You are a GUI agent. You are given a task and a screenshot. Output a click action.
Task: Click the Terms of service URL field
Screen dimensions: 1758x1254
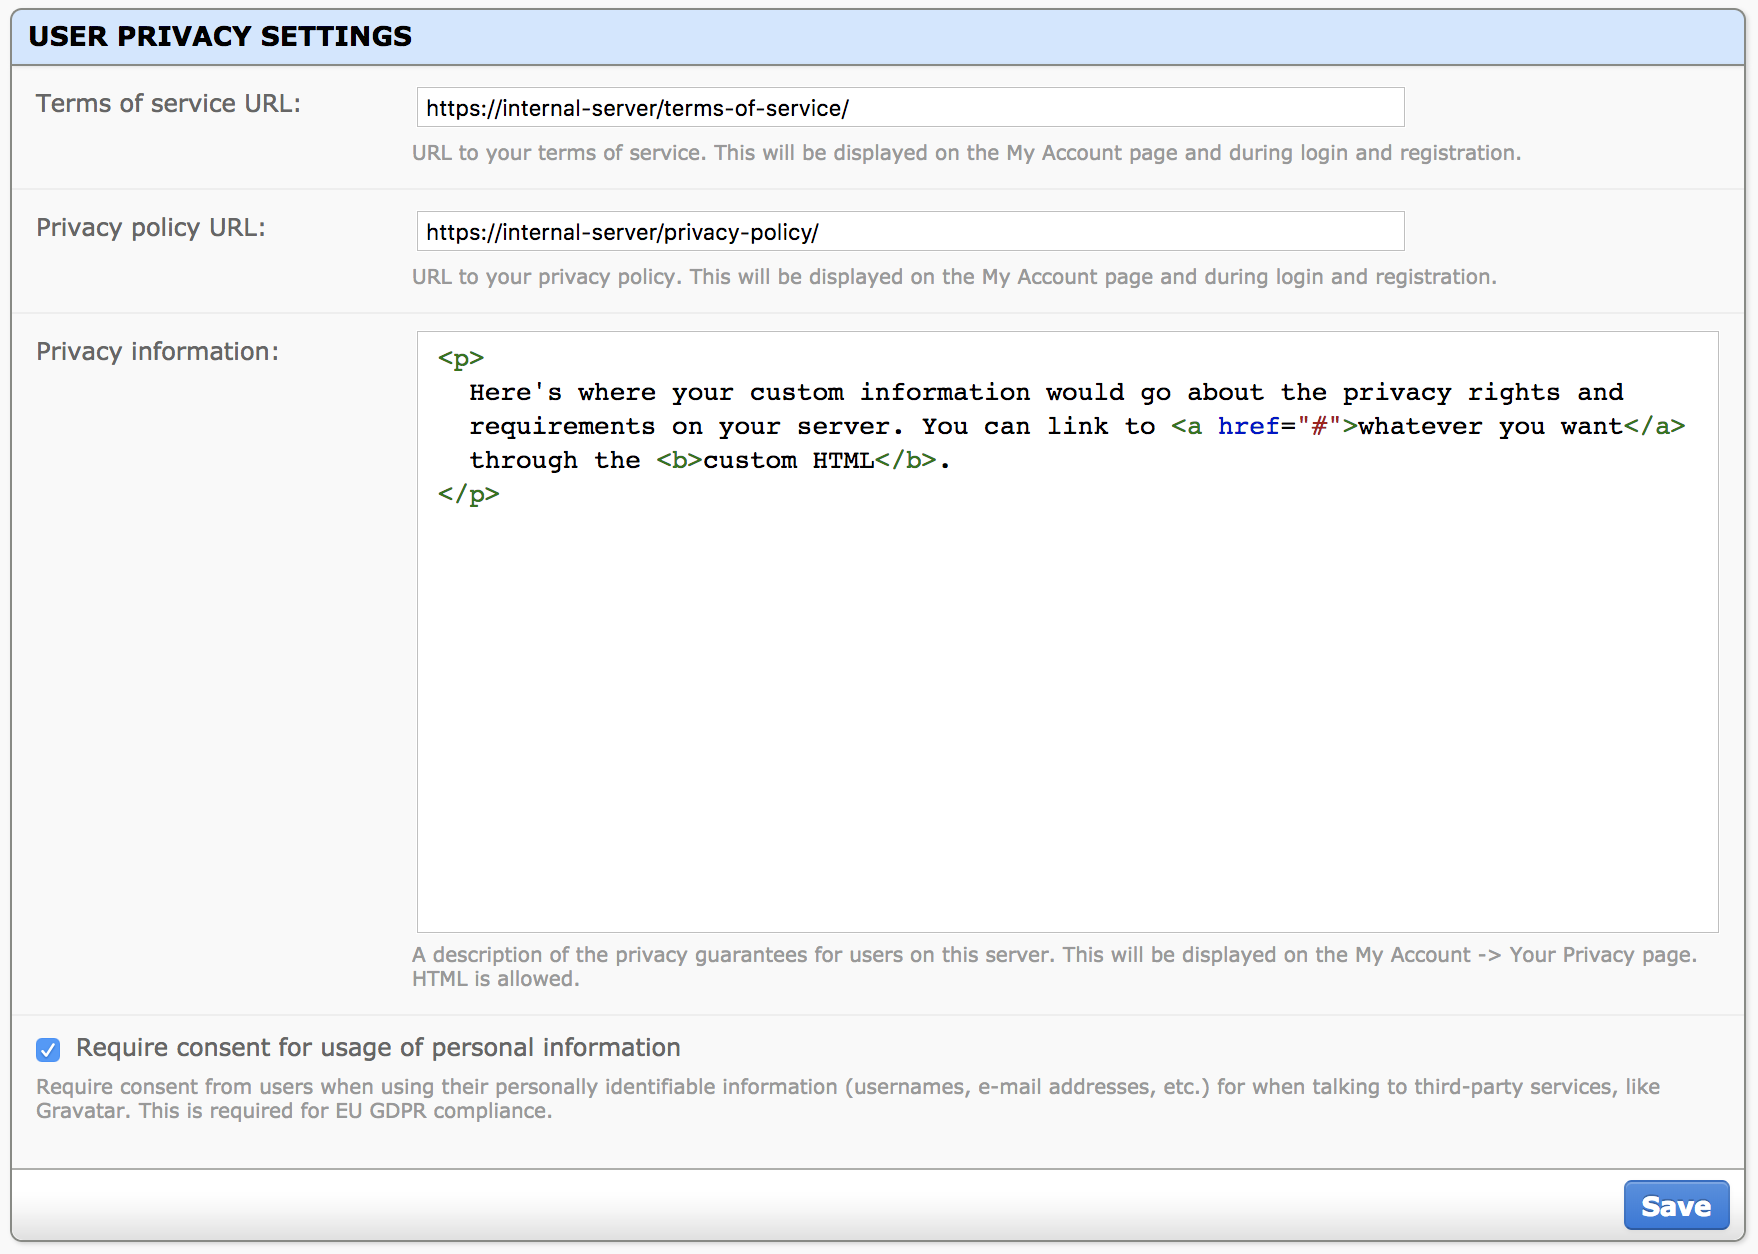pyautogui.click(x=910, y=107)
